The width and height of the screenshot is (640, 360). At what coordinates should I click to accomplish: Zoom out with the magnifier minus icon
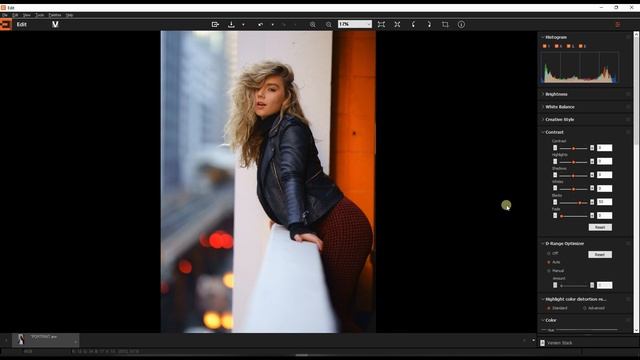coord(329,24)
